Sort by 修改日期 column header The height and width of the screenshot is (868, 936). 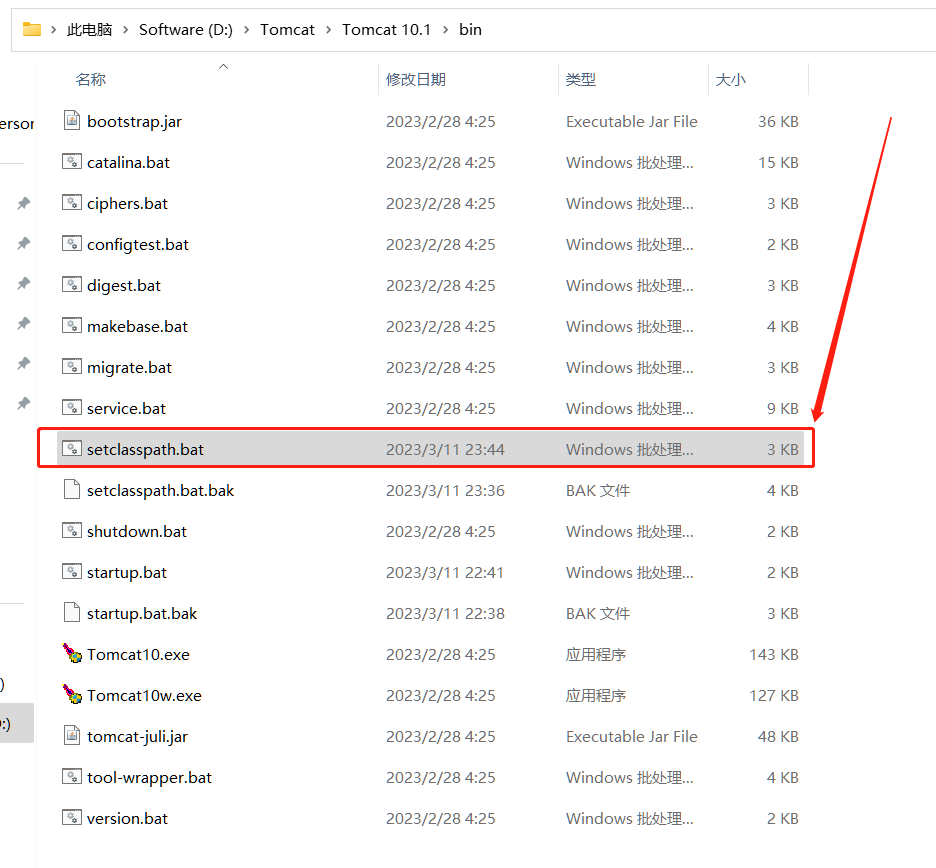pyautogui.click(x=416, y=79)
